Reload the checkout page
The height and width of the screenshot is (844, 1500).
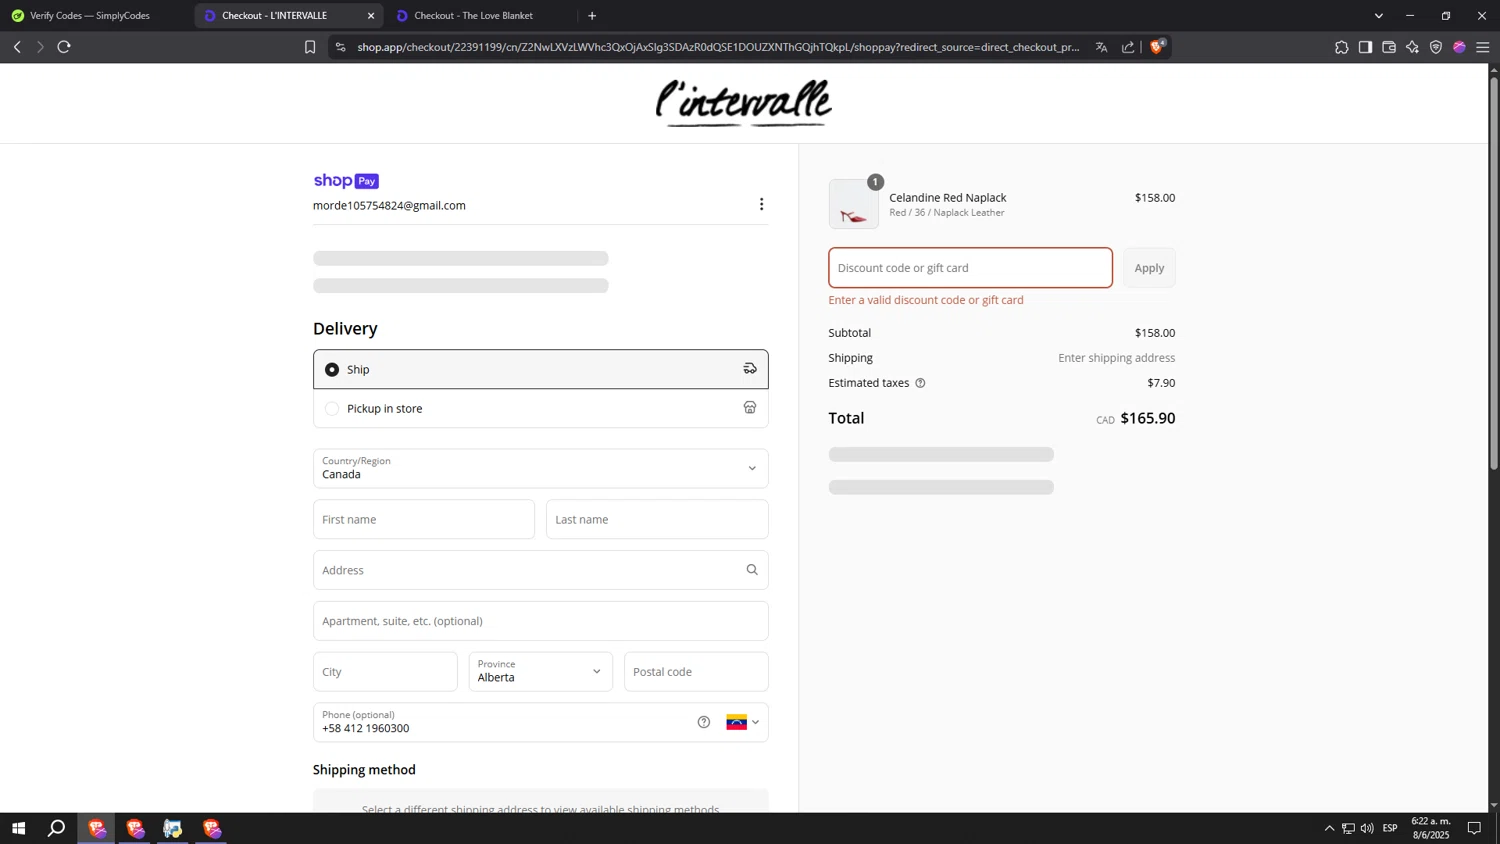click(64, 47)
